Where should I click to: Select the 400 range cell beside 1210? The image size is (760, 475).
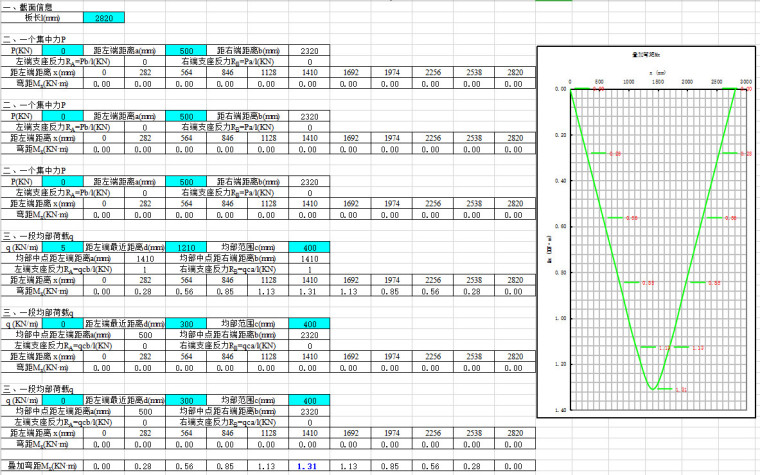pyautogui.click(x=310, y=247)
